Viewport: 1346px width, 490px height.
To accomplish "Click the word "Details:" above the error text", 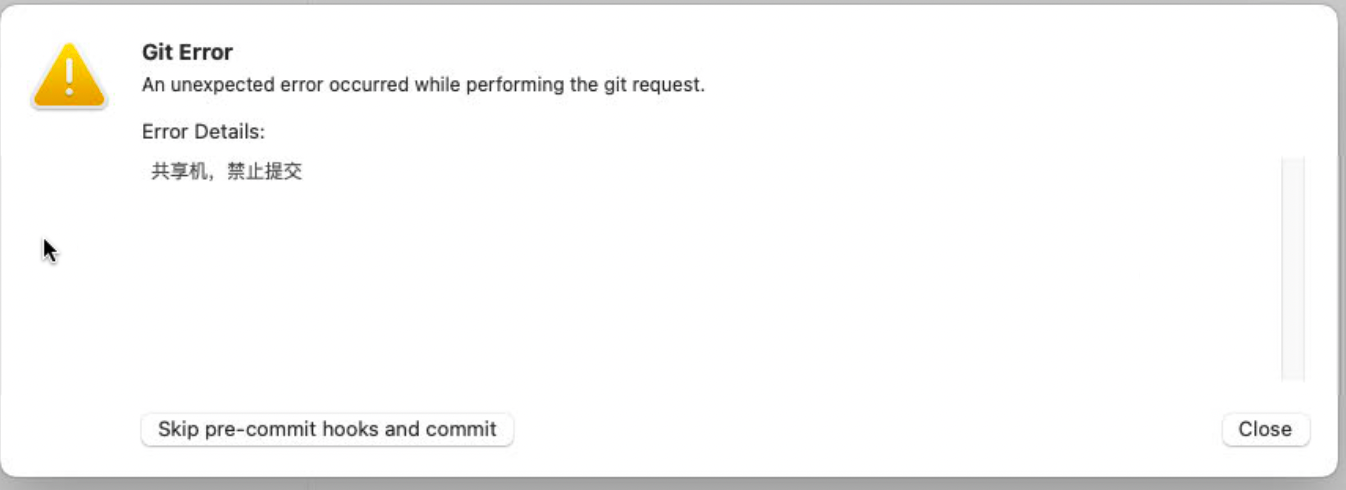I will (x=228, y=132).
